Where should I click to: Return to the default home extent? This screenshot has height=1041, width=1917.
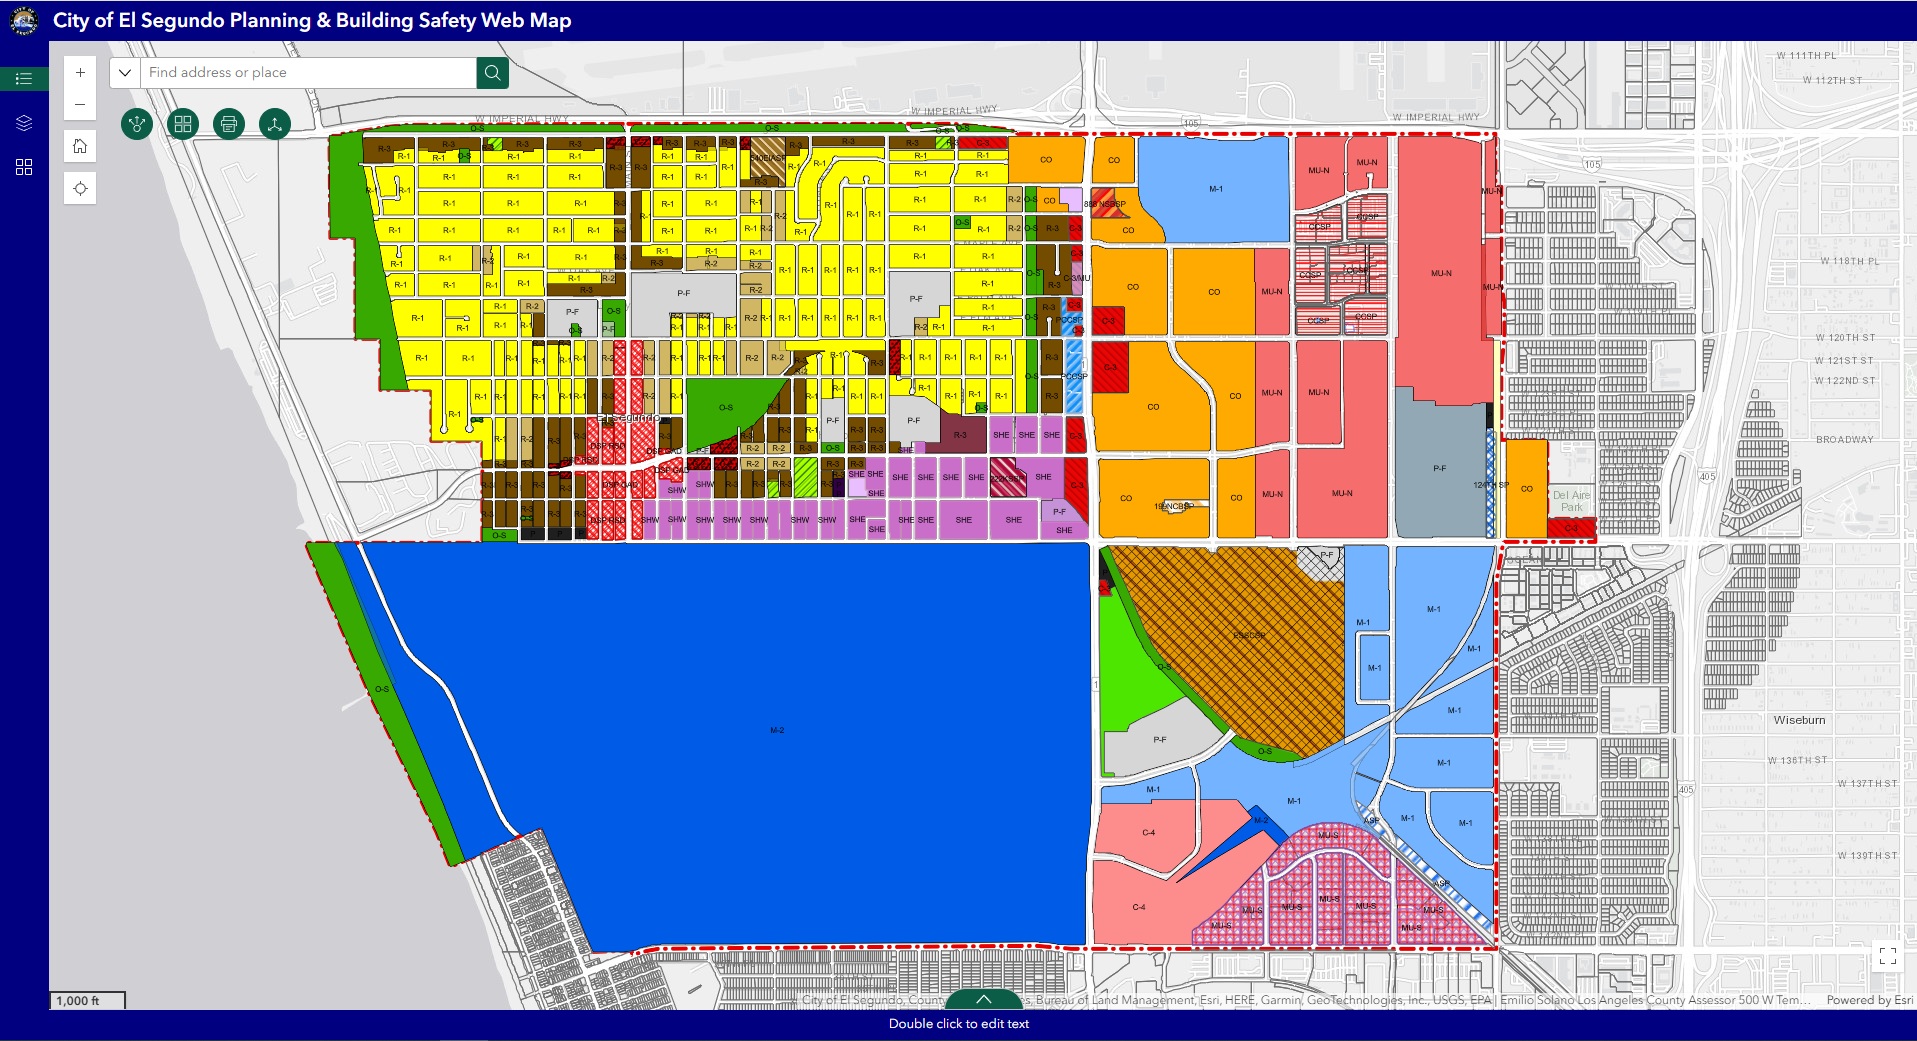point(80,147)
